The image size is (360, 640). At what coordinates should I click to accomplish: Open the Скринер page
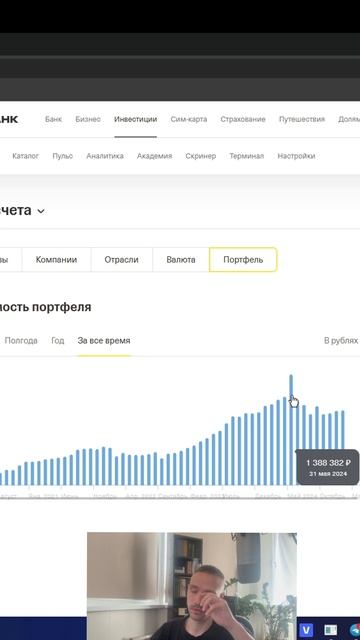pos(200,156)
